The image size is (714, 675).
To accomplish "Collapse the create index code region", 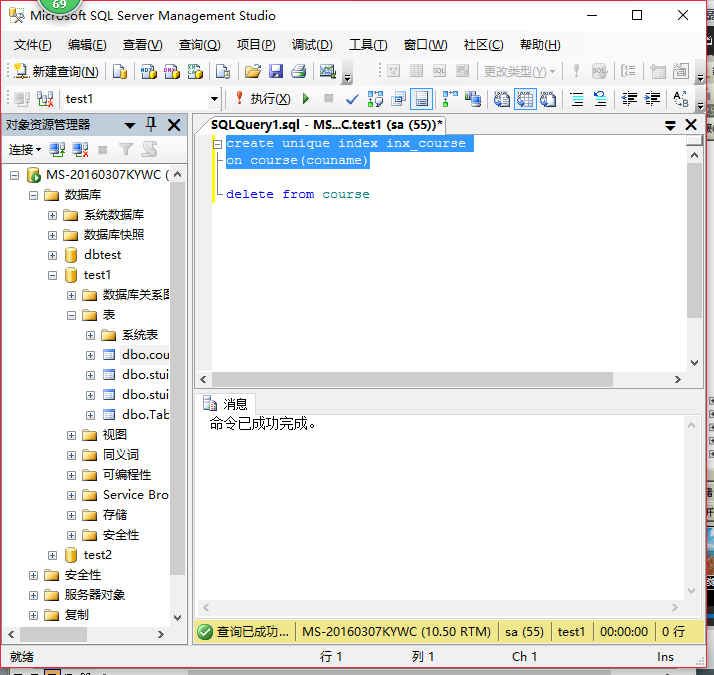I will coord(218,144).
